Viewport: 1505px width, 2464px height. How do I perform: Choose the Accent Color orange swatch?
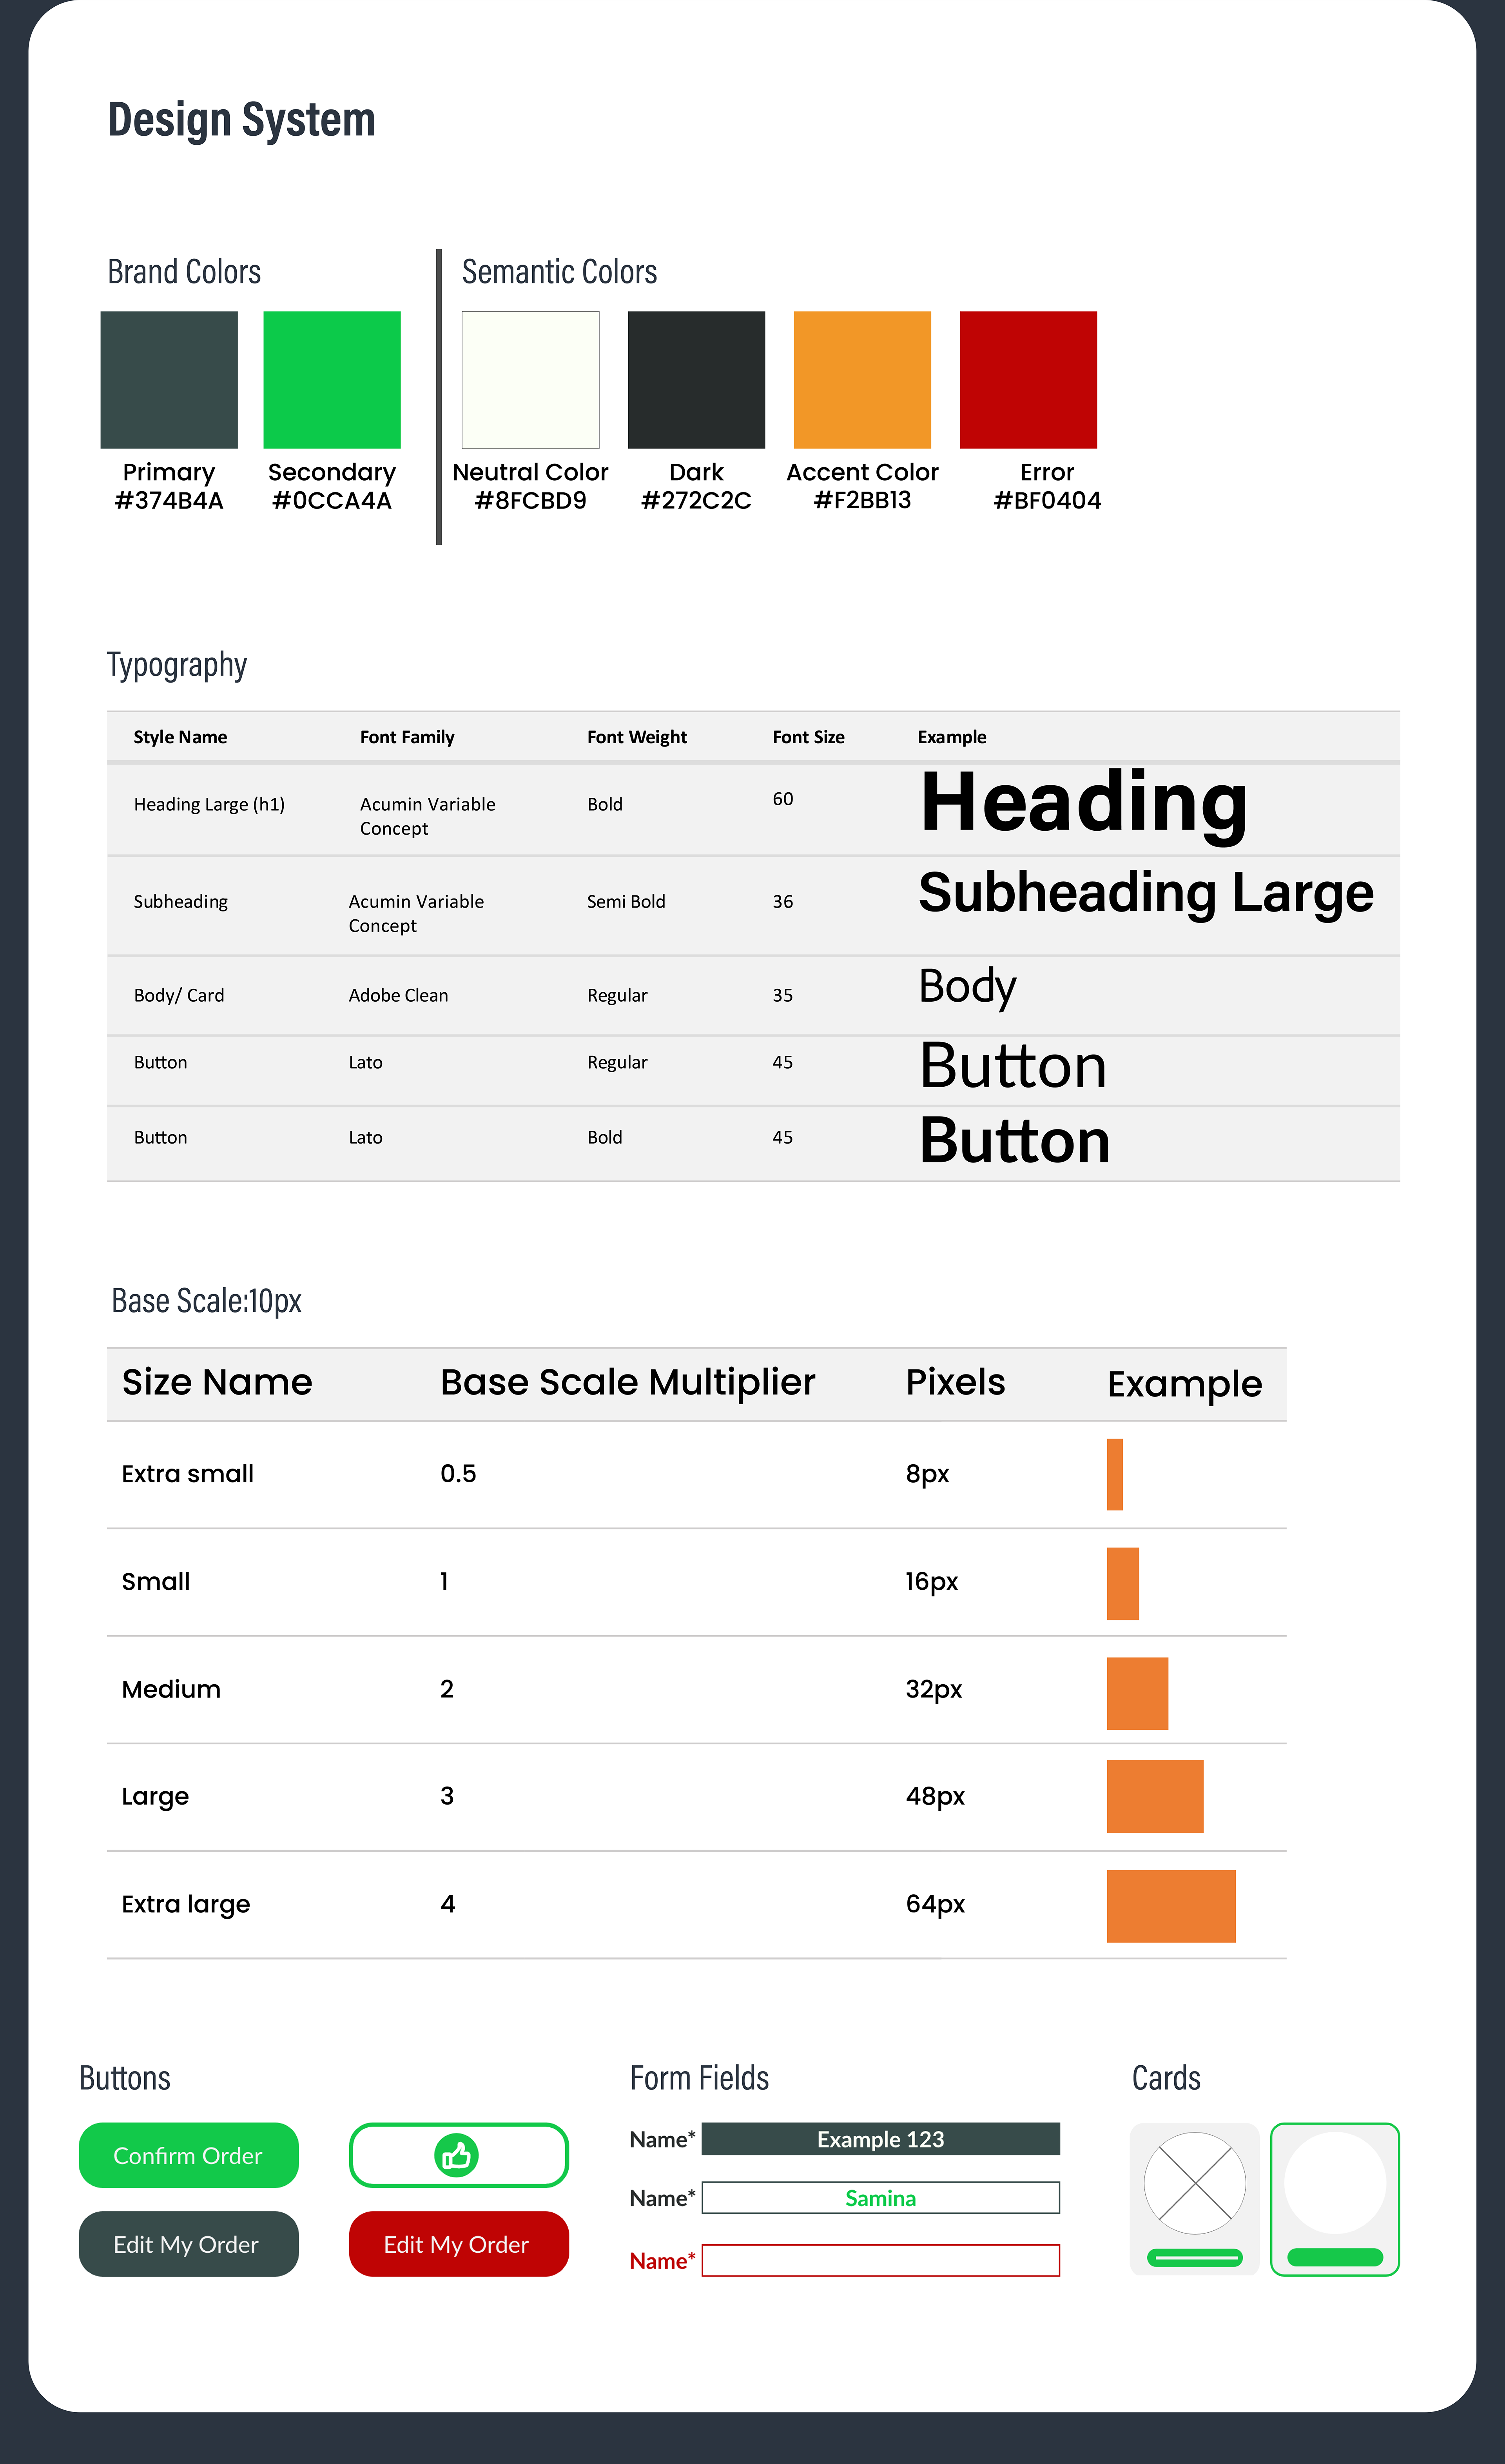pyautogui.click(x=862, y=380)
